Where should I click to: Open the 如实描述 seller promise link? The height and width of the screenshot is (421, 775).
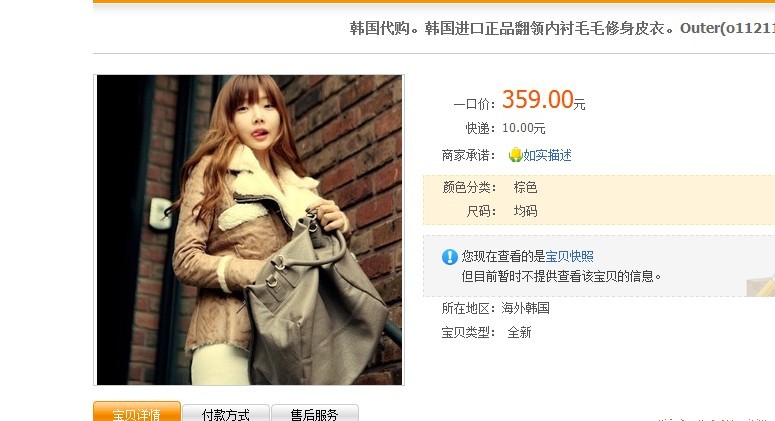[x=547, y=155]
